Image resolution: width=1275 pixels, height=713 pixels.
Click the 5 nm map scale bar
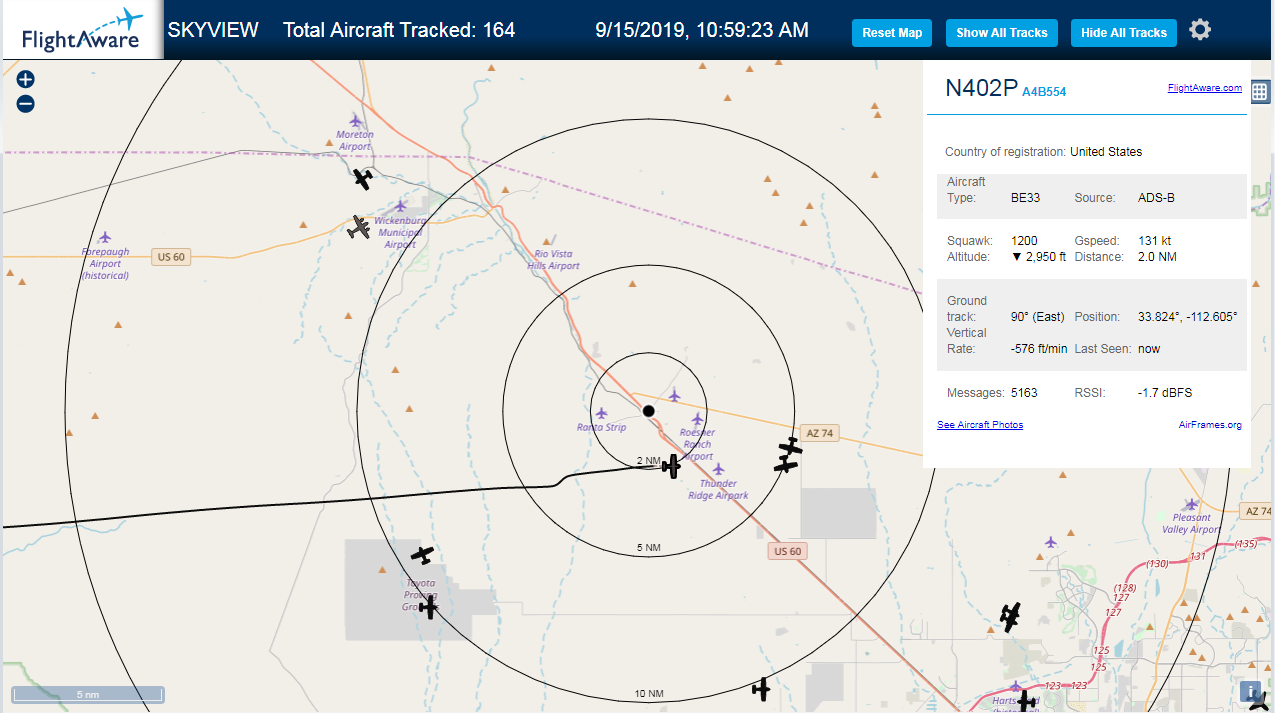click(x=87, y=694)
